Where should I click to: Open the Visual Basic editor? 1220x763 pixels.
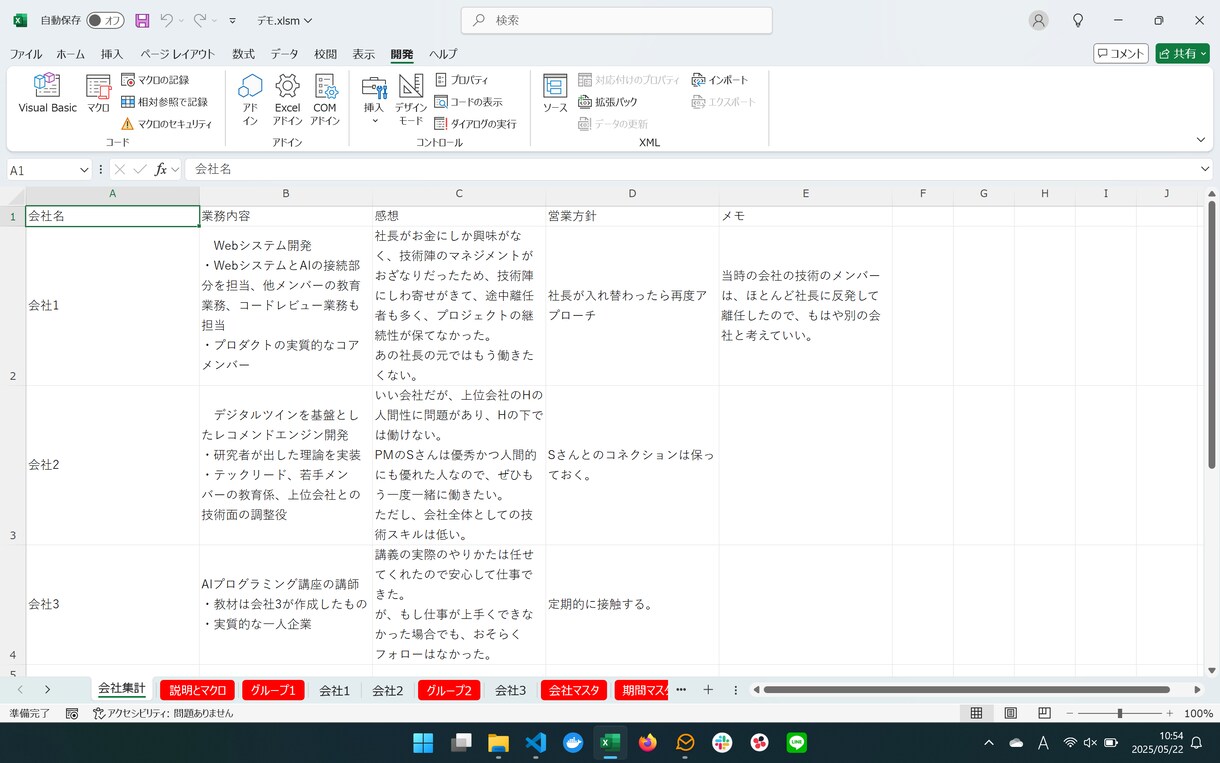pos(47,93)
